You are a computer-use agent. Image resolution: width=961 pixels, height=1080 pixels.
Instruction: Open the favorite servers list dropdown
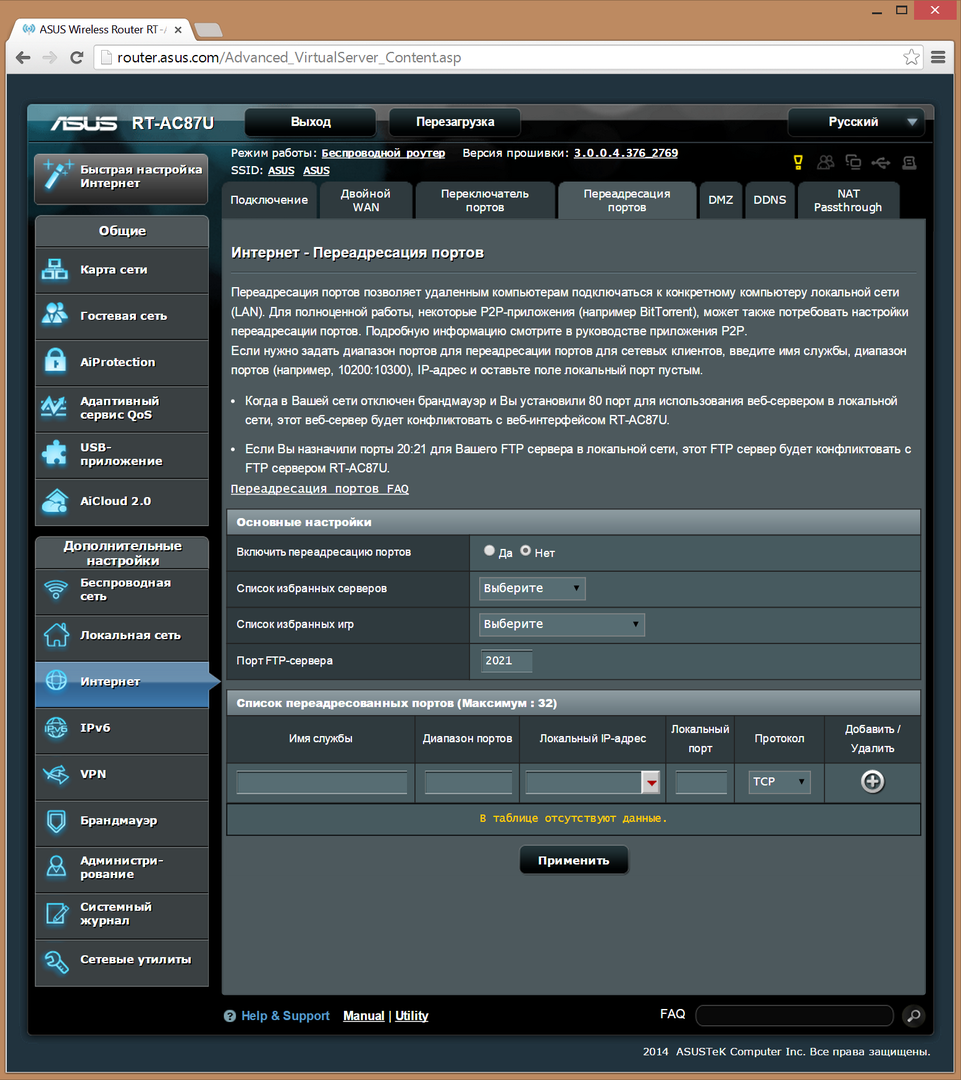click(532, 588)
